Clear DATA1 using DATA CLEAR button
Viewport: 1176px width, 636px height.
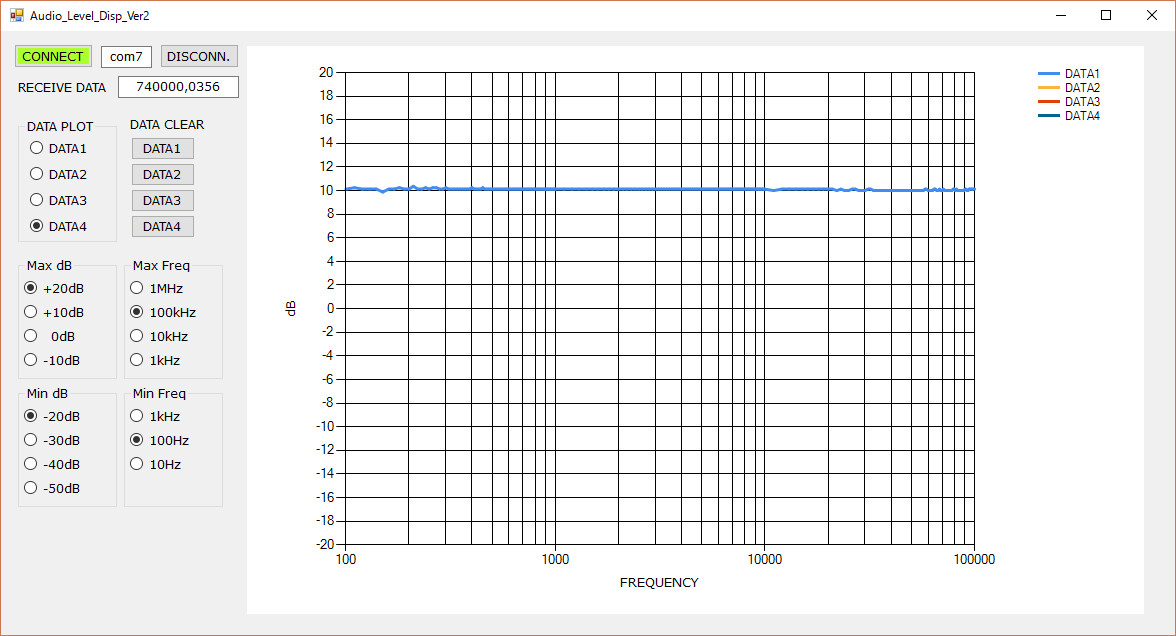(162, 149)
